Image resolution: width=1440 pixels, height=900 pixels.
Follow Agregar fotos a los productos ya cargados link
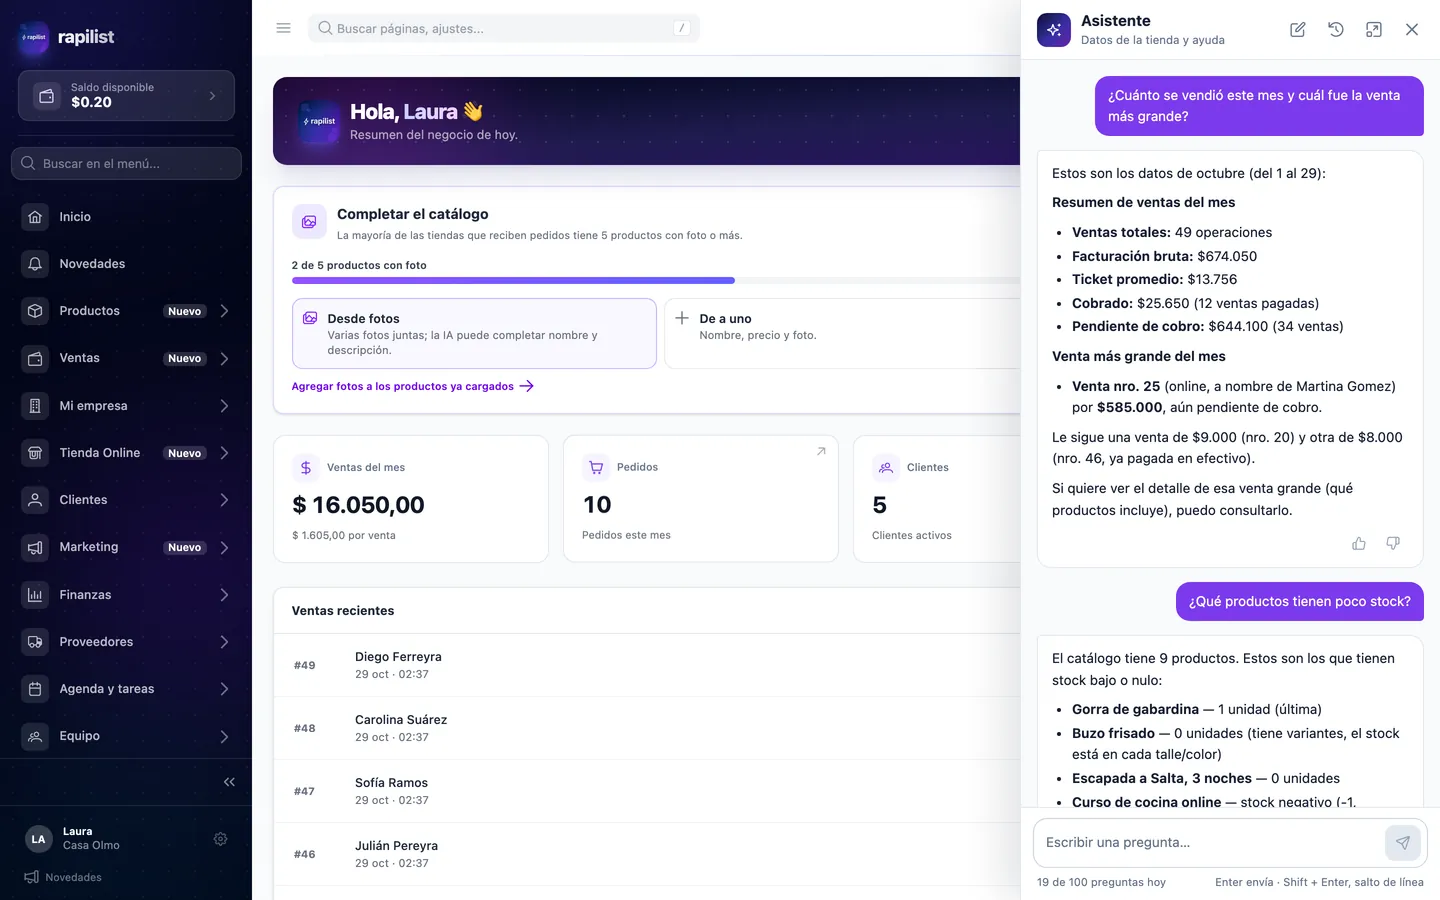(412, 386)
